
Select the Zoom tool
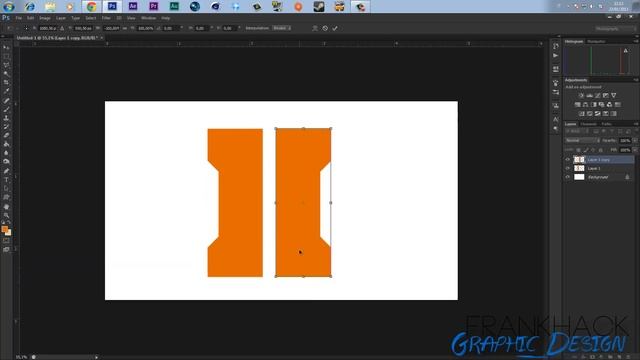pos(6,216)
